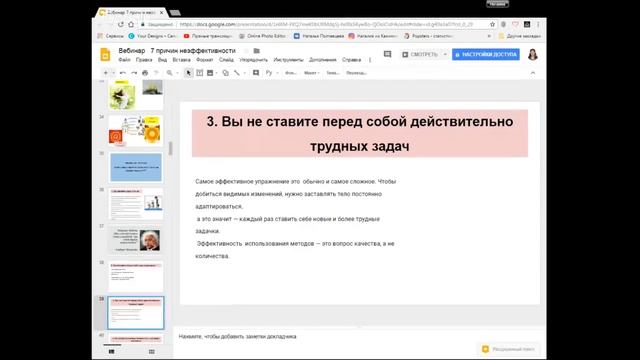Screen dimensions: 640x360
Task: Expand the input tools dropdown arrow
Action: coord(277,73)
